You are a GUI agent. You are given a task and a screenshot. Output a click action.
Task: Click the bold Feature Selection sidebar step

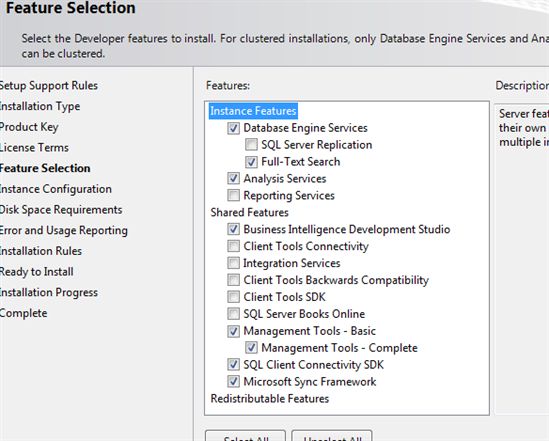tap(45, 168)
